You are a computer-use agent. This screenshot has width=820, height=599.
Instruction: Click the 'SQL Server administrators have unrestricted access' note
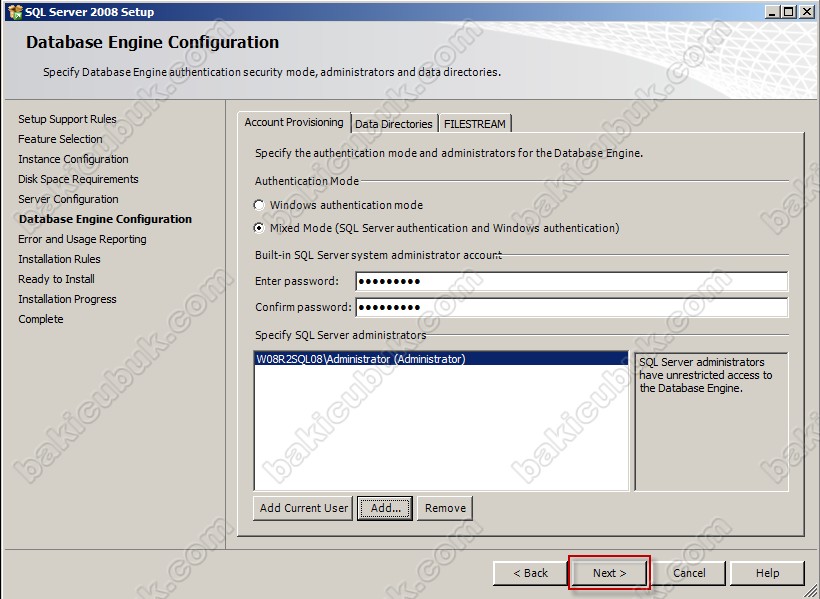tap(705, 375)
